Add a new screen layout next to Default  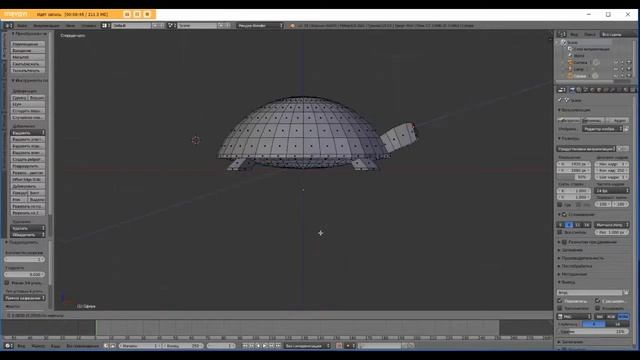(x=155, y=25)
